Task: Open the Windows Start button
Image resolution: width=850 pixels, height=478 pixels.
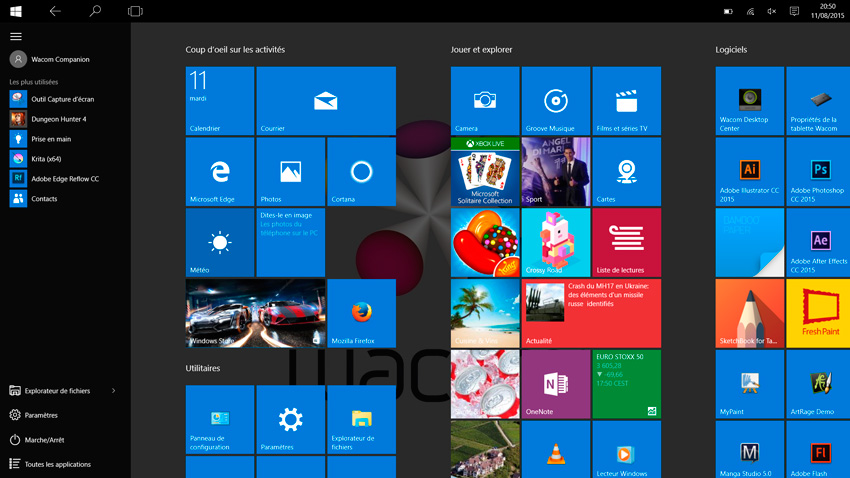Action: [16, 11]
